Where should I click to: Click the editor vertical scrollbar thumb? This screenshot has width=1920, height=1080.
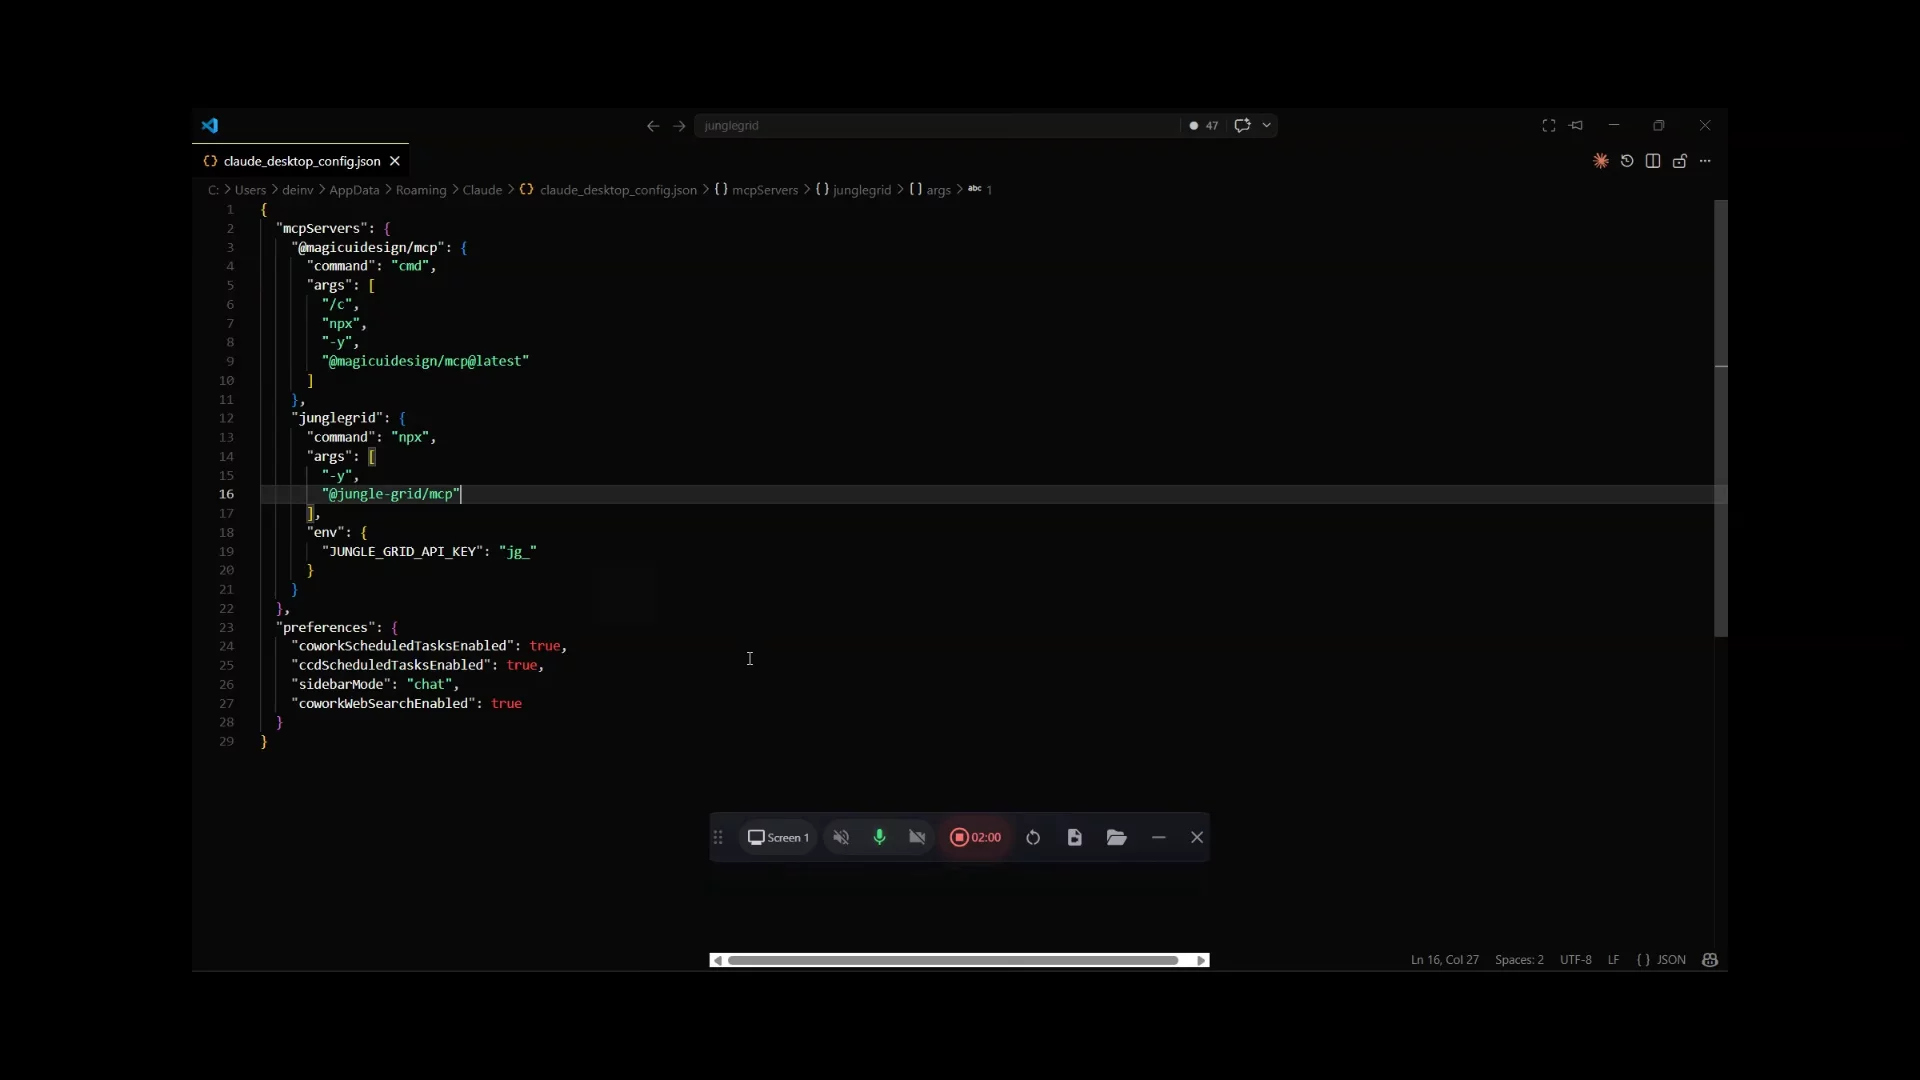[1721, 418]
